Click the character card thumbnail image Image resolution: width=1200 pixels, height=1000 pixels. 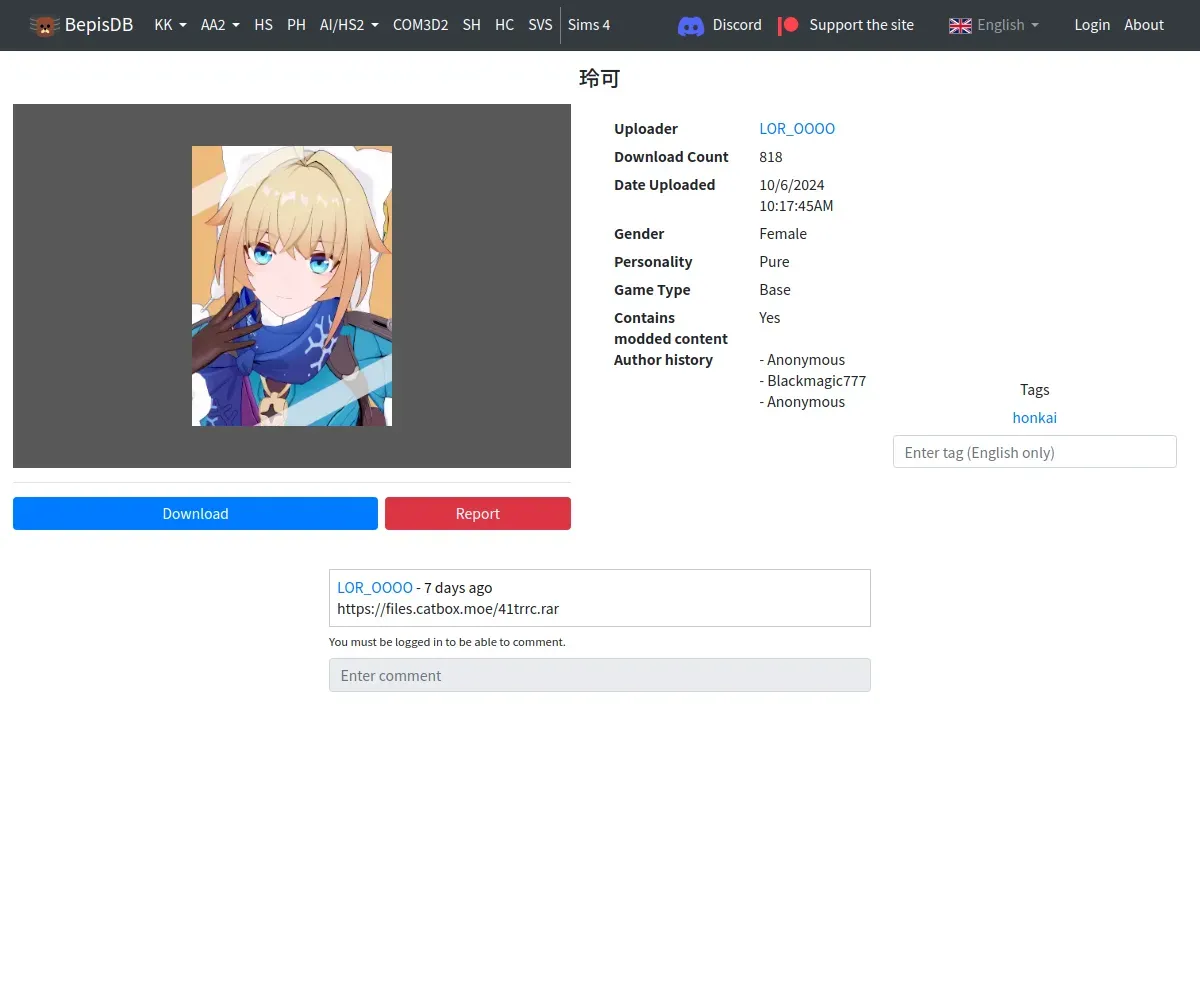(292, 286)
